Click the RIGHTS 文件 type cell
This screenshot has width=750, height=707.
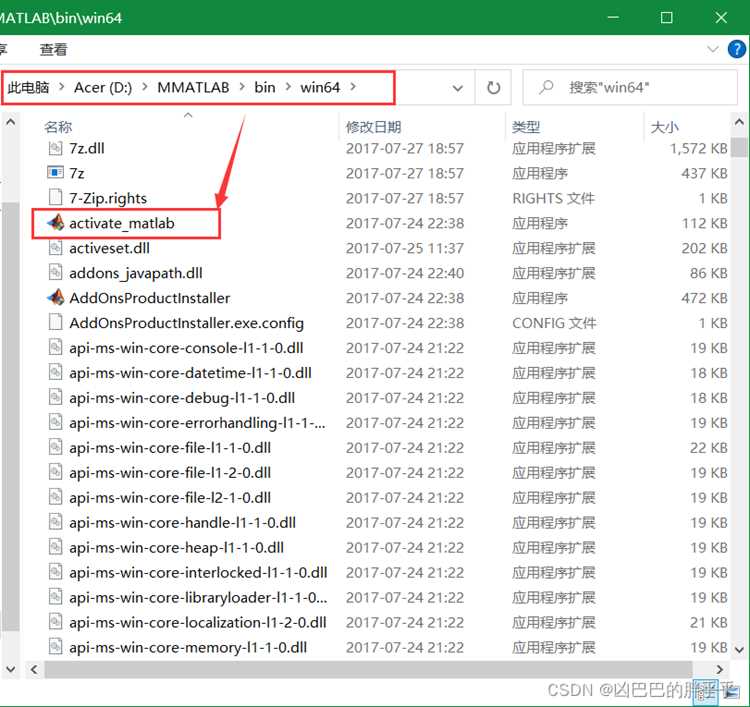coord(553,199)
